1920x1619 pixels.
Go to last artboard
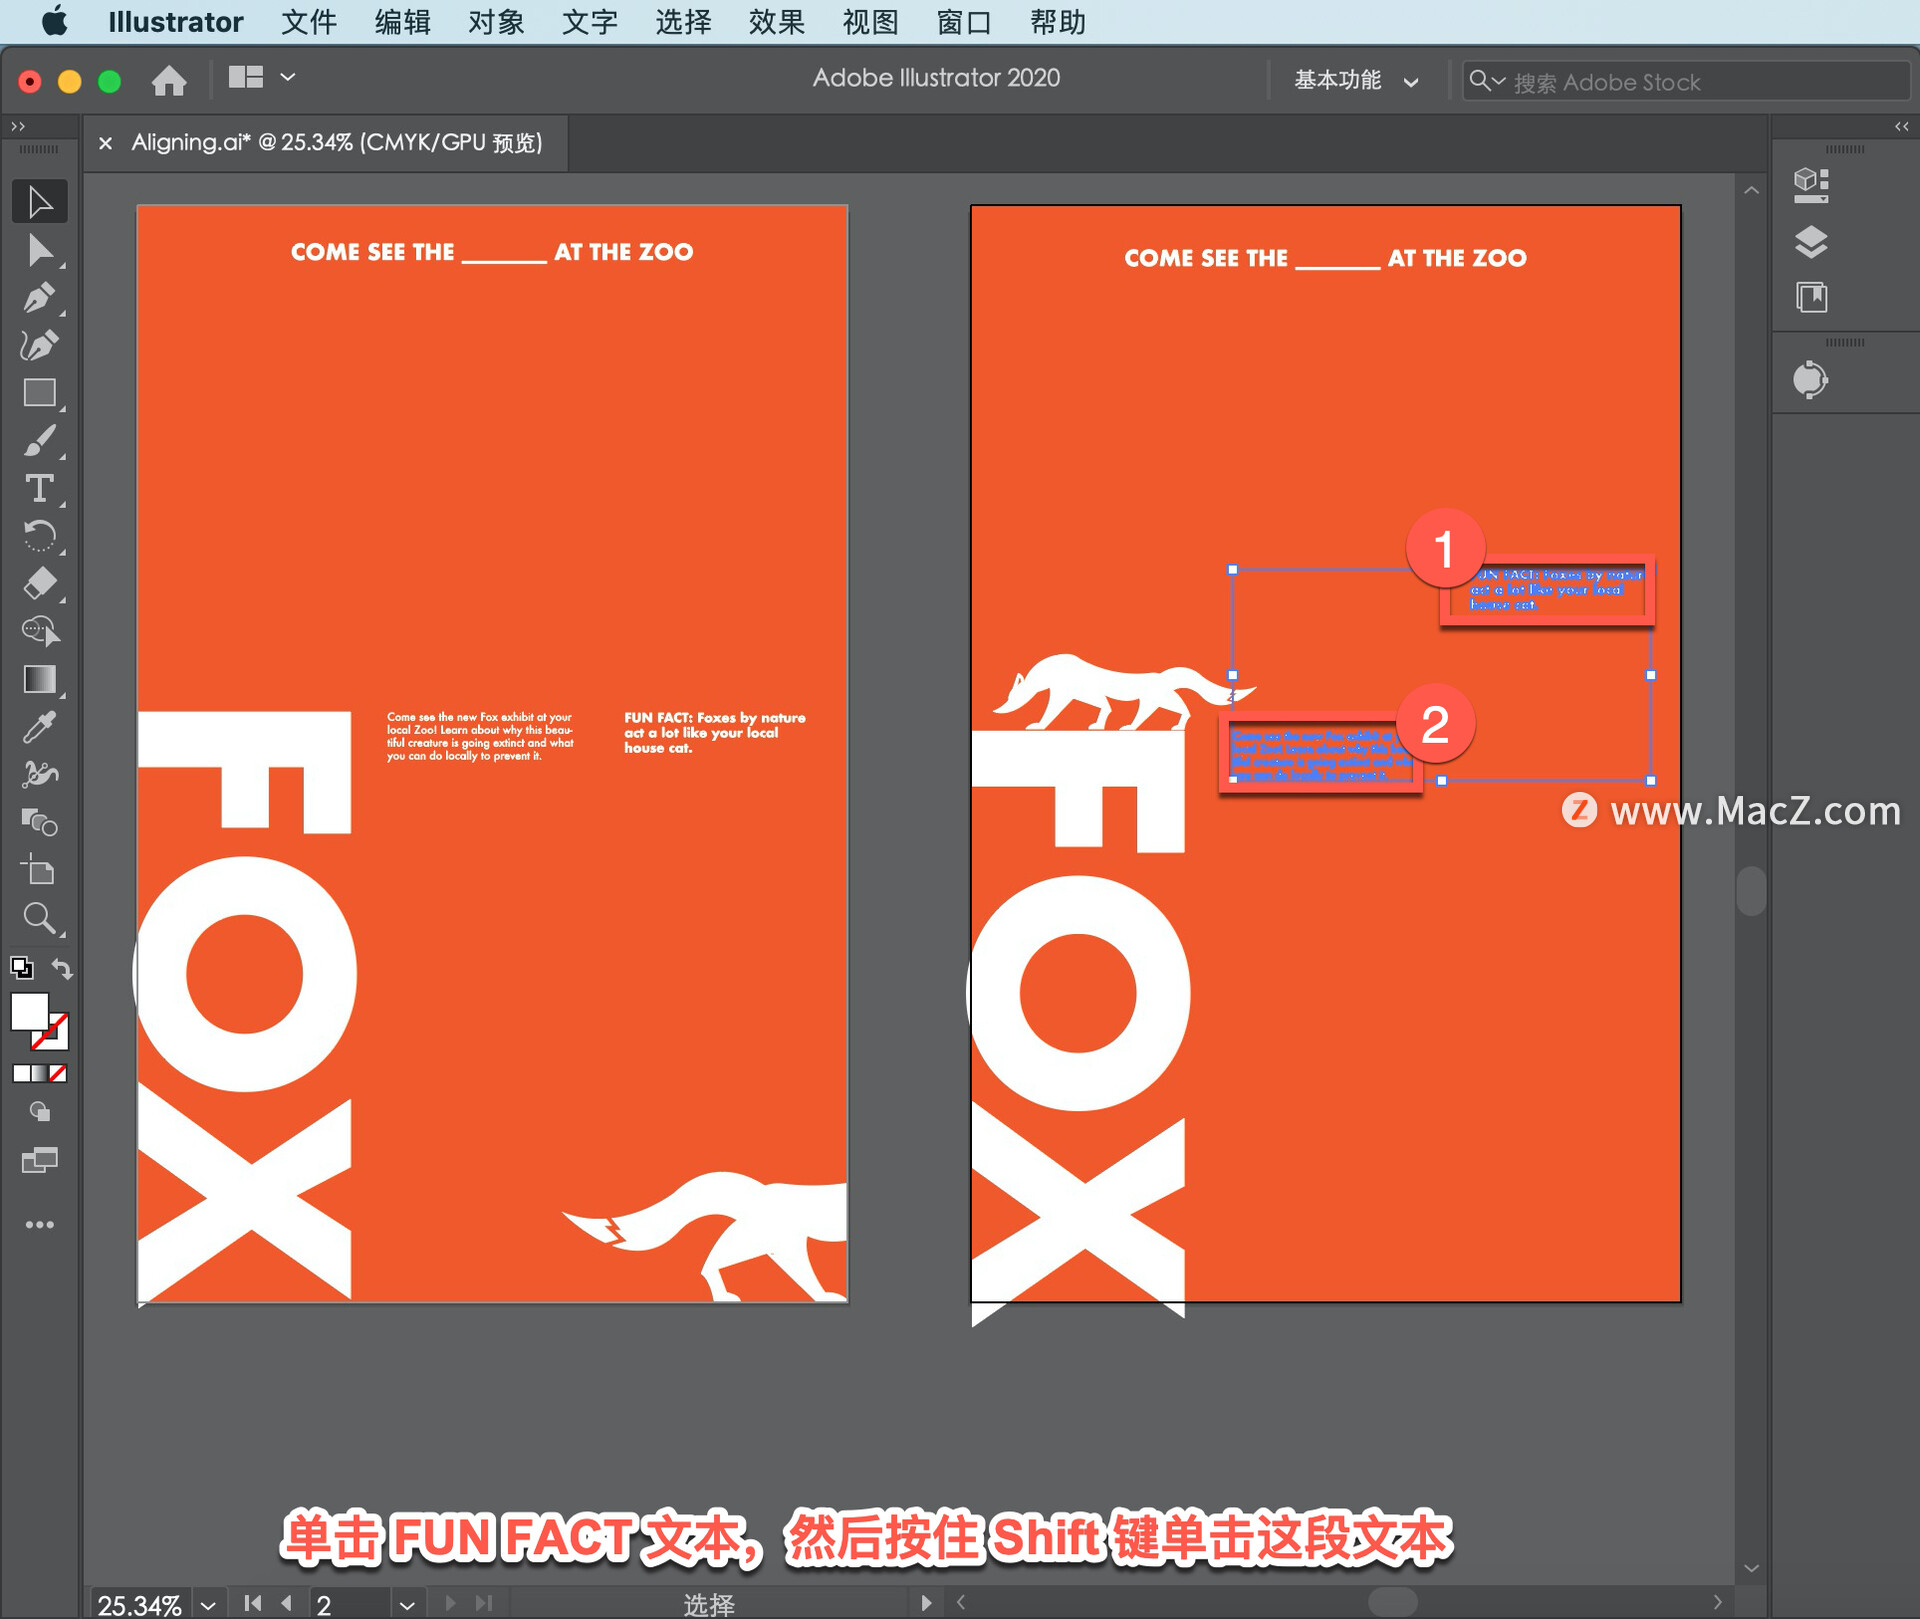point(484,1603)
